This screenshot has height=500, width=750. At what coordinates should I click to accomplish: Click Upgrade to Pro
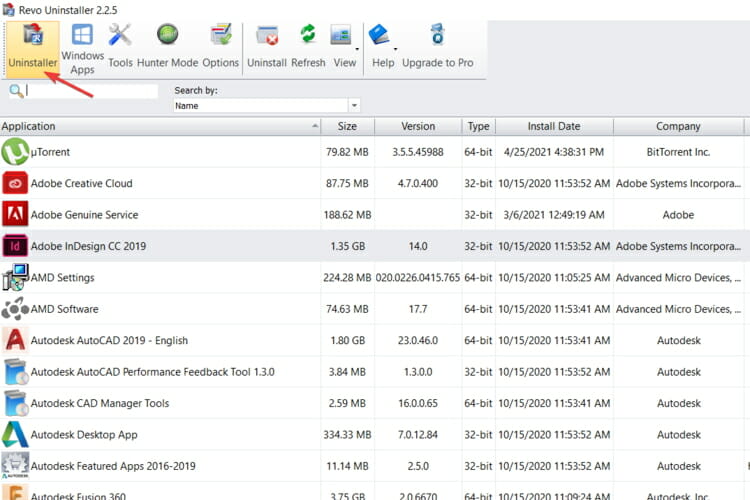pyautogui.click(x=438, y=48)
